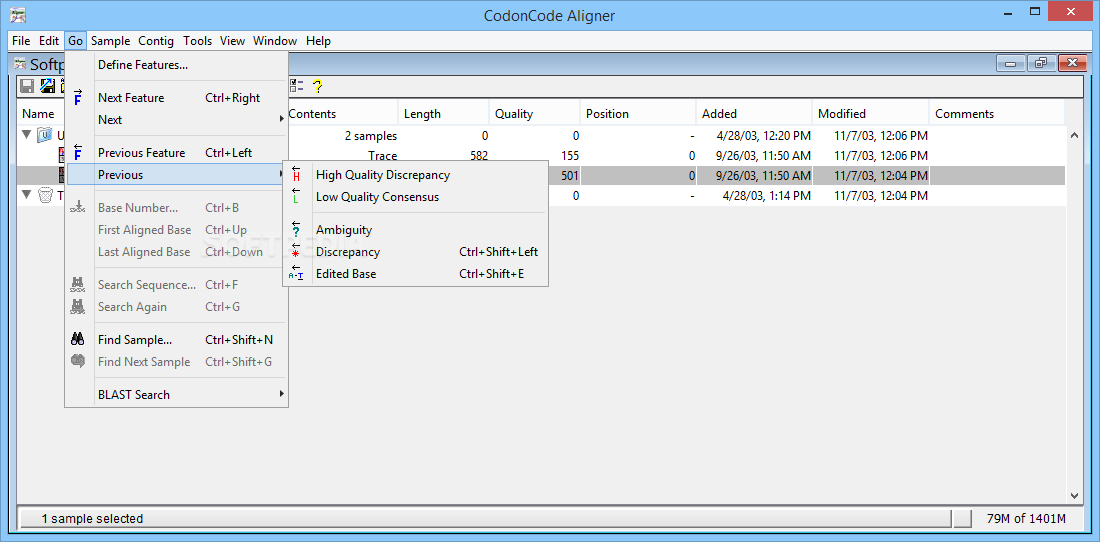
Task: Sort by the Name column header
Action: [38, 114]
